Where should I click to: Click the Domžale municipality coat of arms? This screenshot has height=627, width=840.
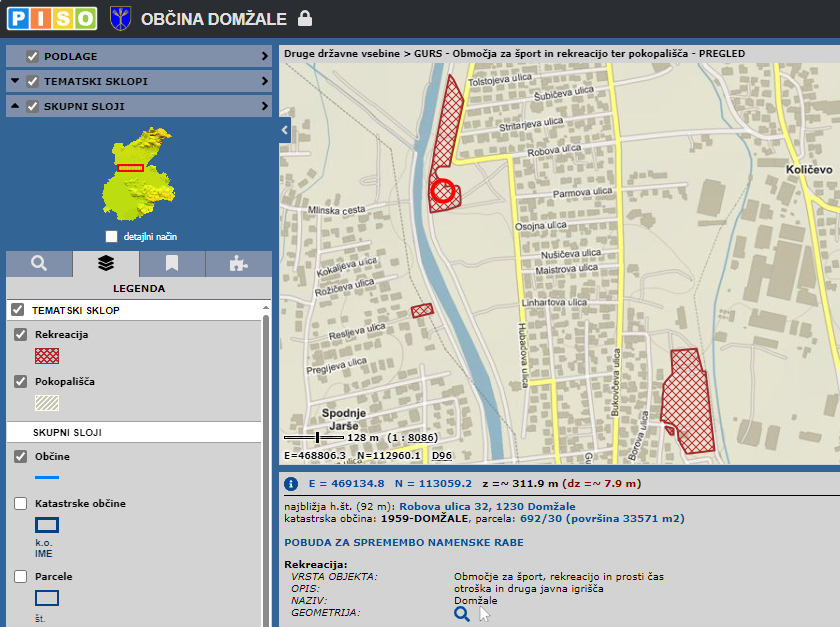pos(120,18)
